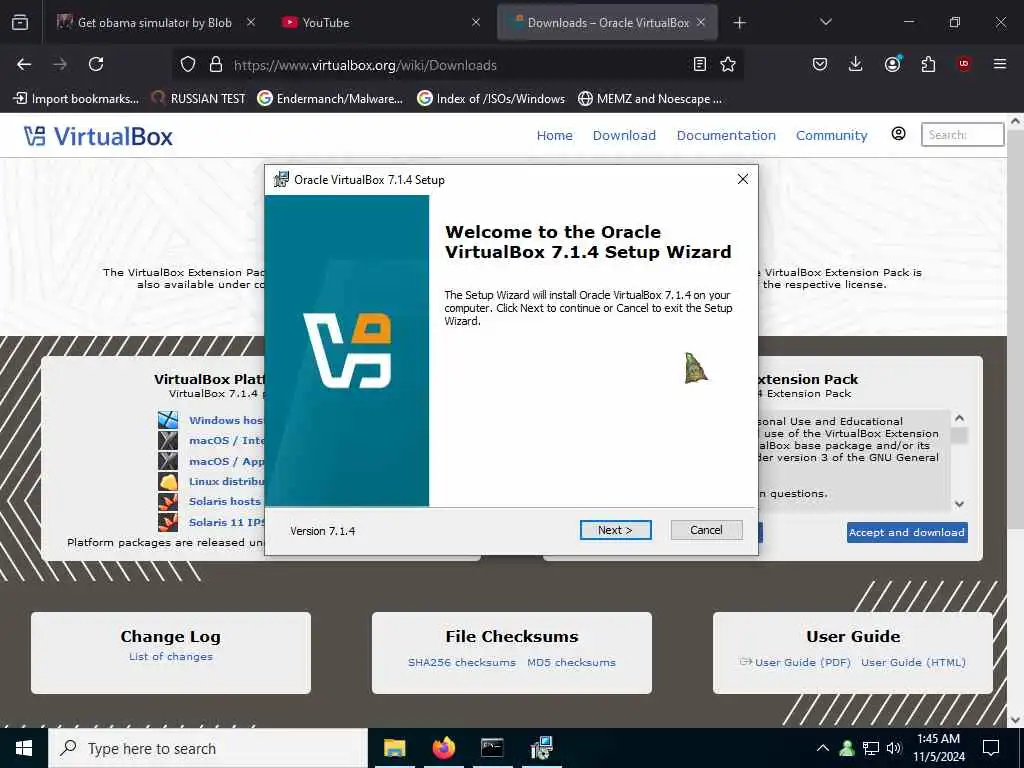1024x768 pixels.
Task: Click Next in VirtualBox Setup wizard
Action: pos(615,530)
